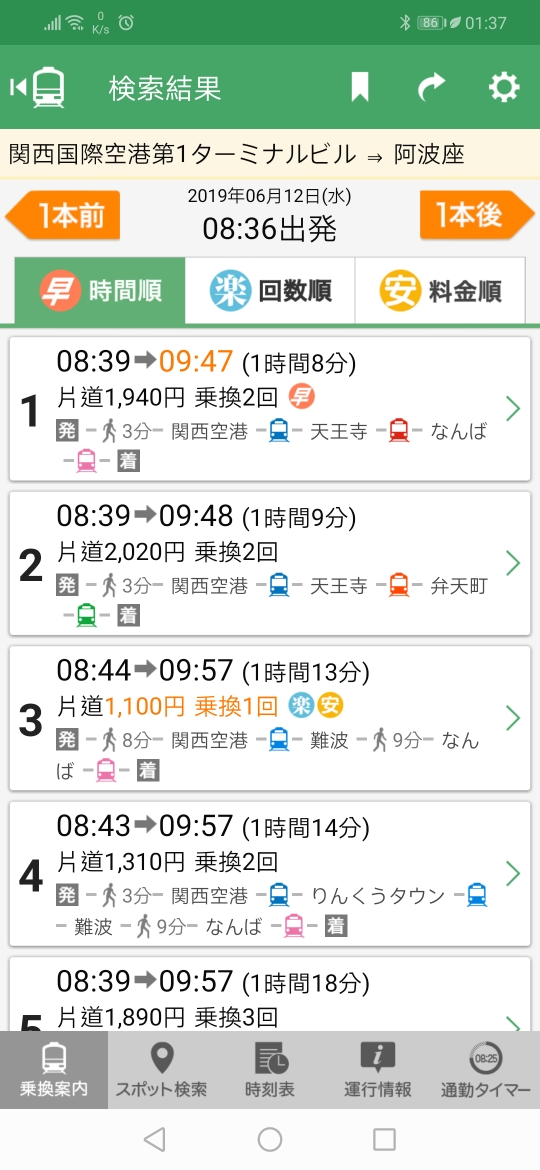Bookmark this search result
Viewport: 540px width, 1170px height.
360,88
